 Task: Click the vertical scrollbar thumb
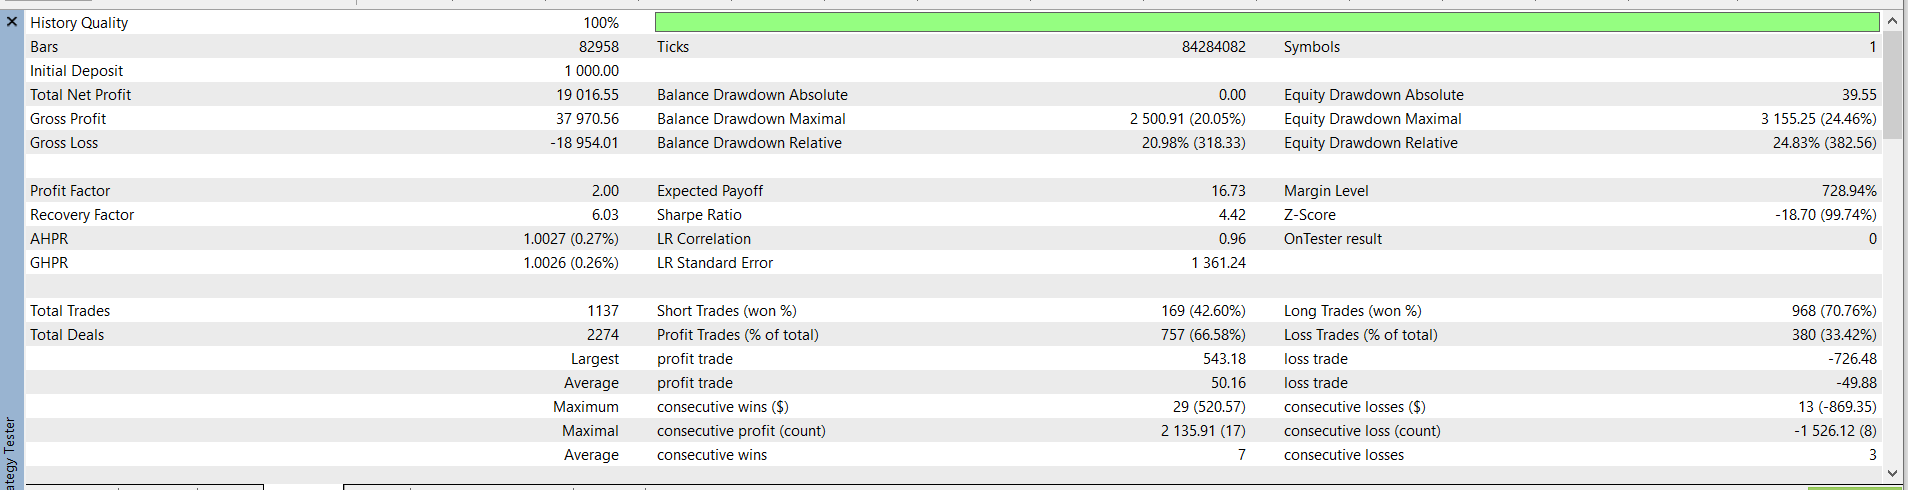pos(1892,80)
